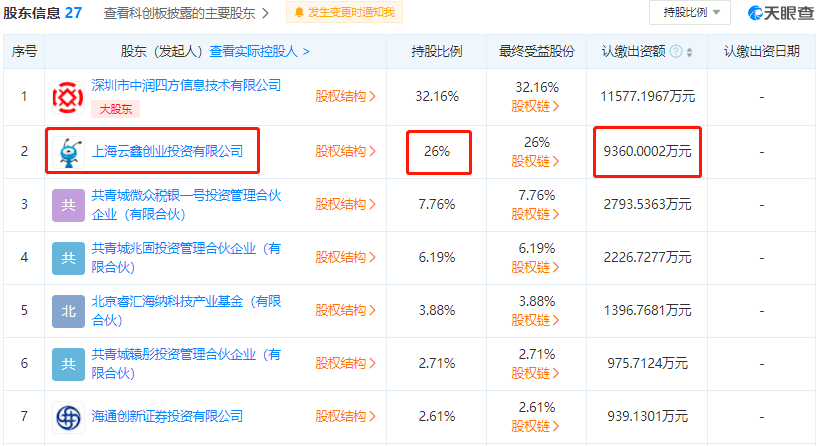Viewport: 818px width, 446px height.
Task: Expand 股权结构 for 海通创新证券
Action: coord(345,417)
